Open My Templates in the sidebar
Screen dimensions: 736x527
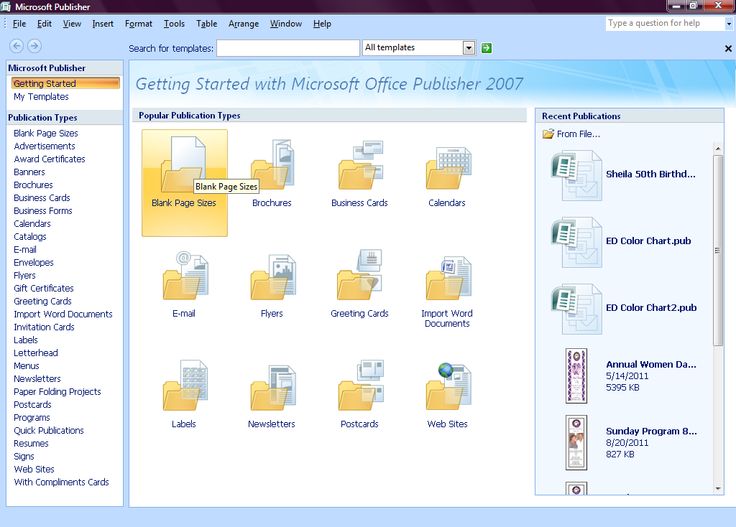coord(41,97)
